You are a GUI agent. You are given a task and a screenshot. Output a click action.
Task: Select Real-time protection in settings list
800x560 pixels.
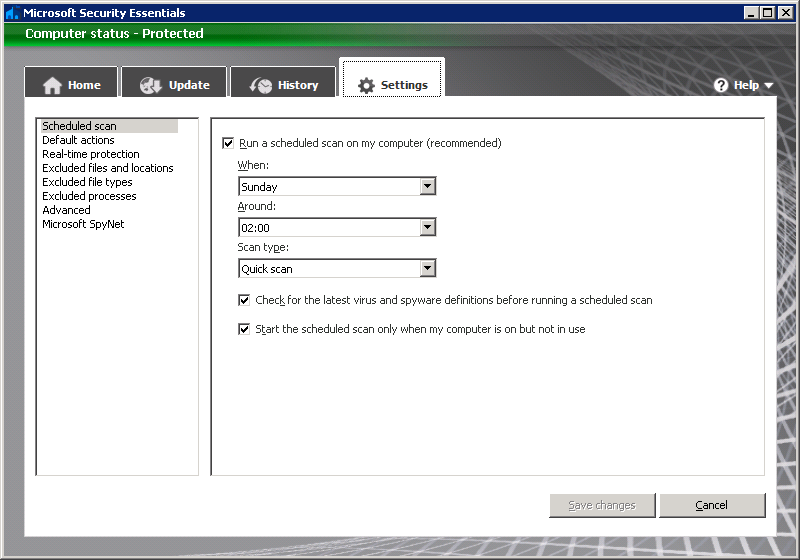[x=91, y=154]
